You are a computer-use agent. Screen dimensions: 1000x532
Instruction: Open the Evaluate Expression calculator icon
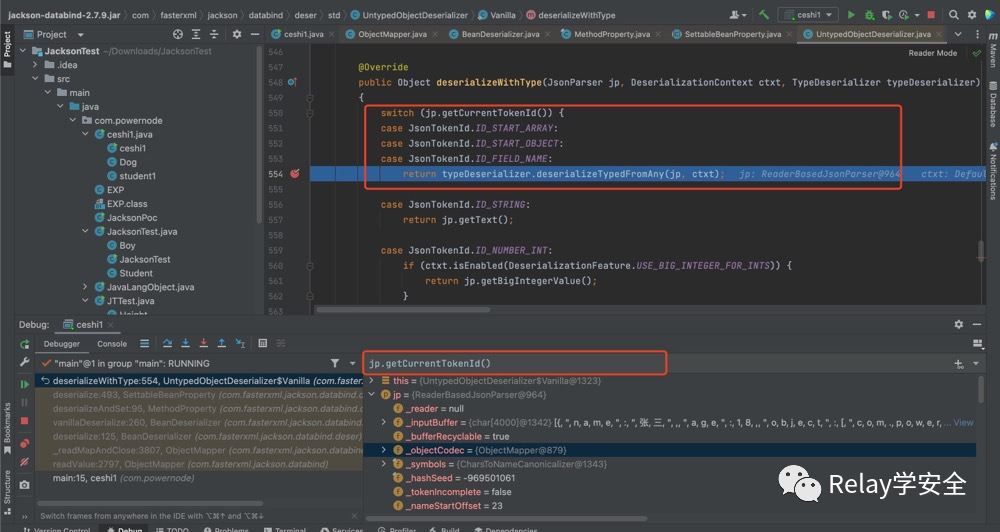coord(263,343)
